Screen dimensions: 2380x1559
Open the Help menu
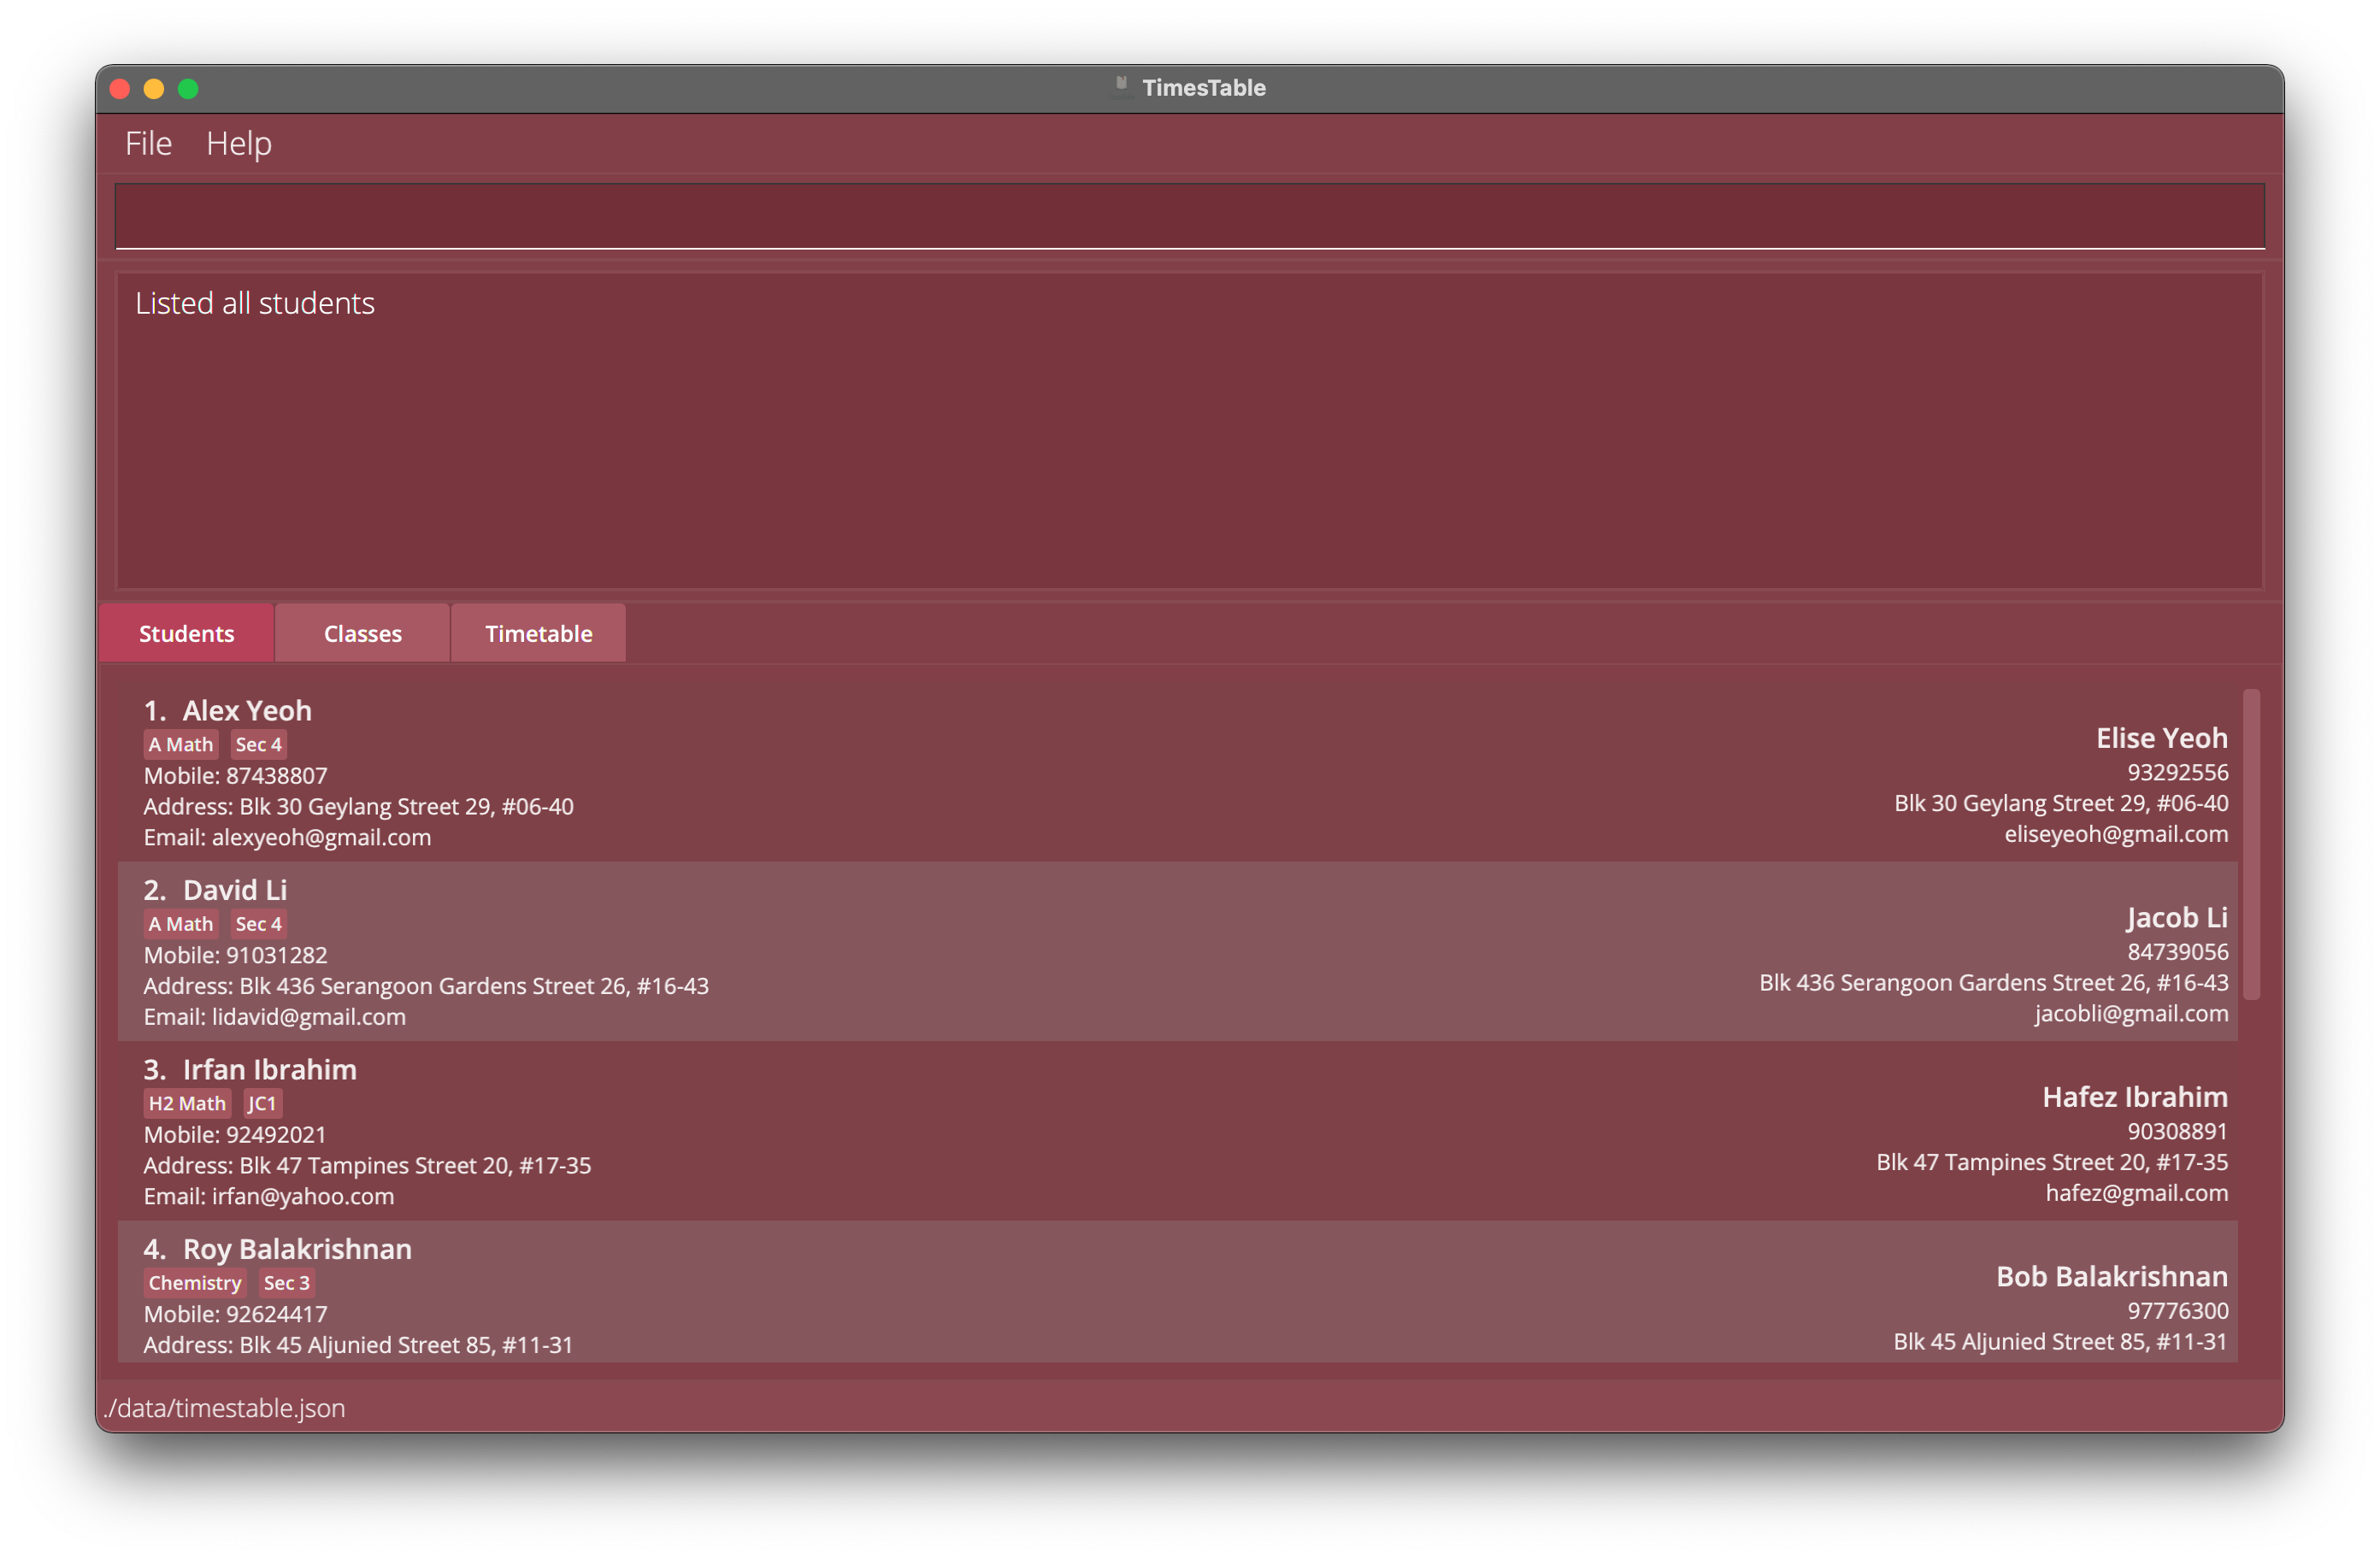pyautogui.click(x=238, y=143)
